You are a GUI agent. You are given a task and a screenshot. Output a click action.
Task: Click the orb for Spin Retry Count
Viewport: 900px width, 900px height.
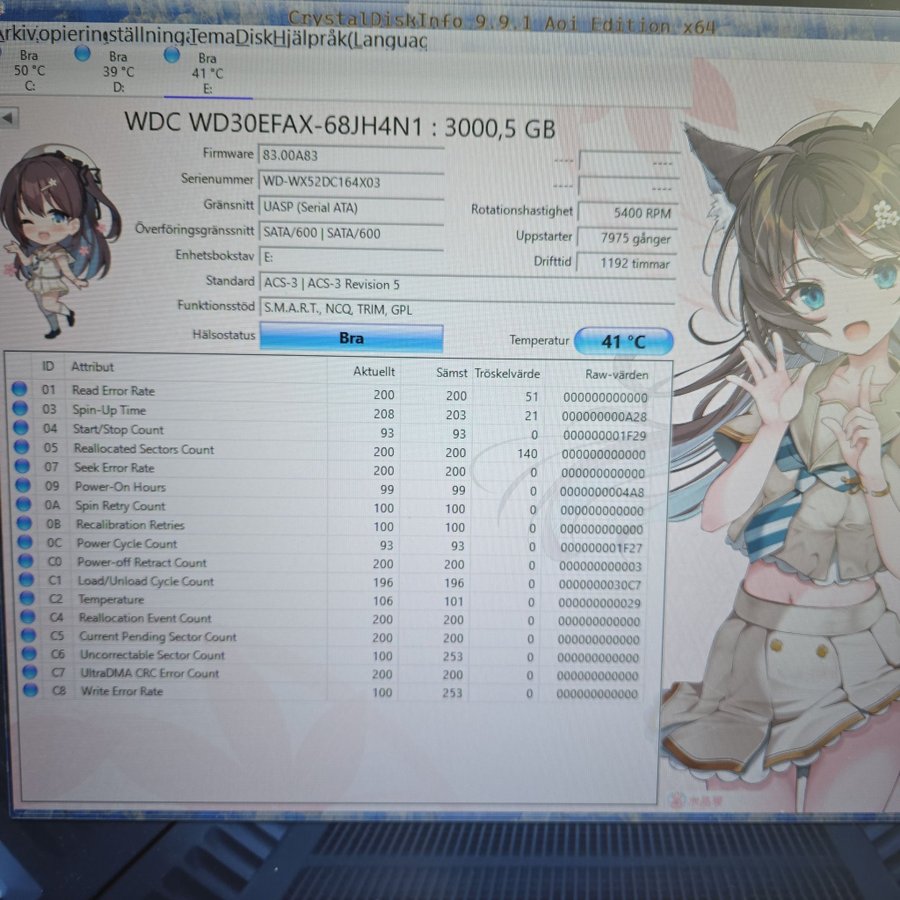(x=24, y=504)
